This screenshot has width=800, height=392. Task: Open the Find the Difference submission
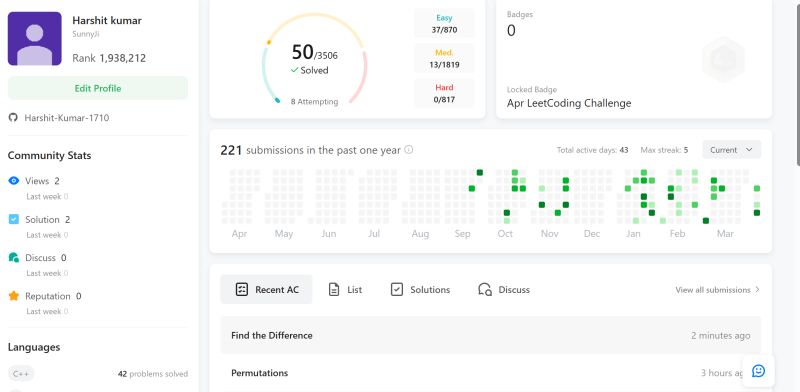click(490, 335)
